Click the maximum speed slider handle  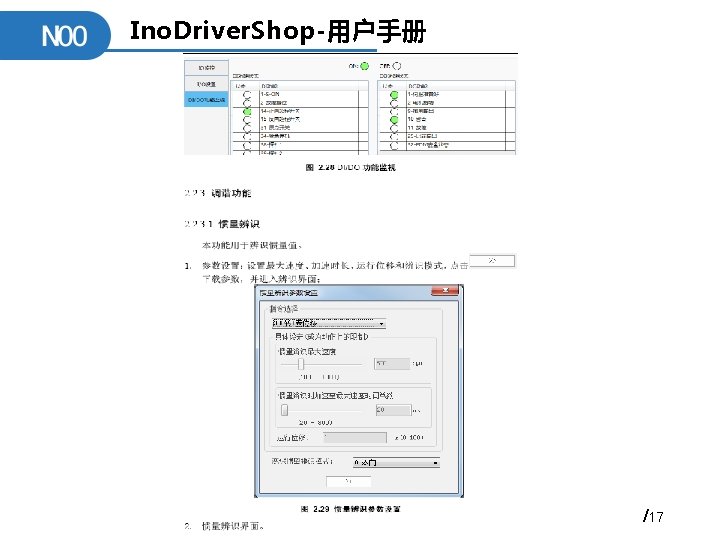[x=301, y=364]
